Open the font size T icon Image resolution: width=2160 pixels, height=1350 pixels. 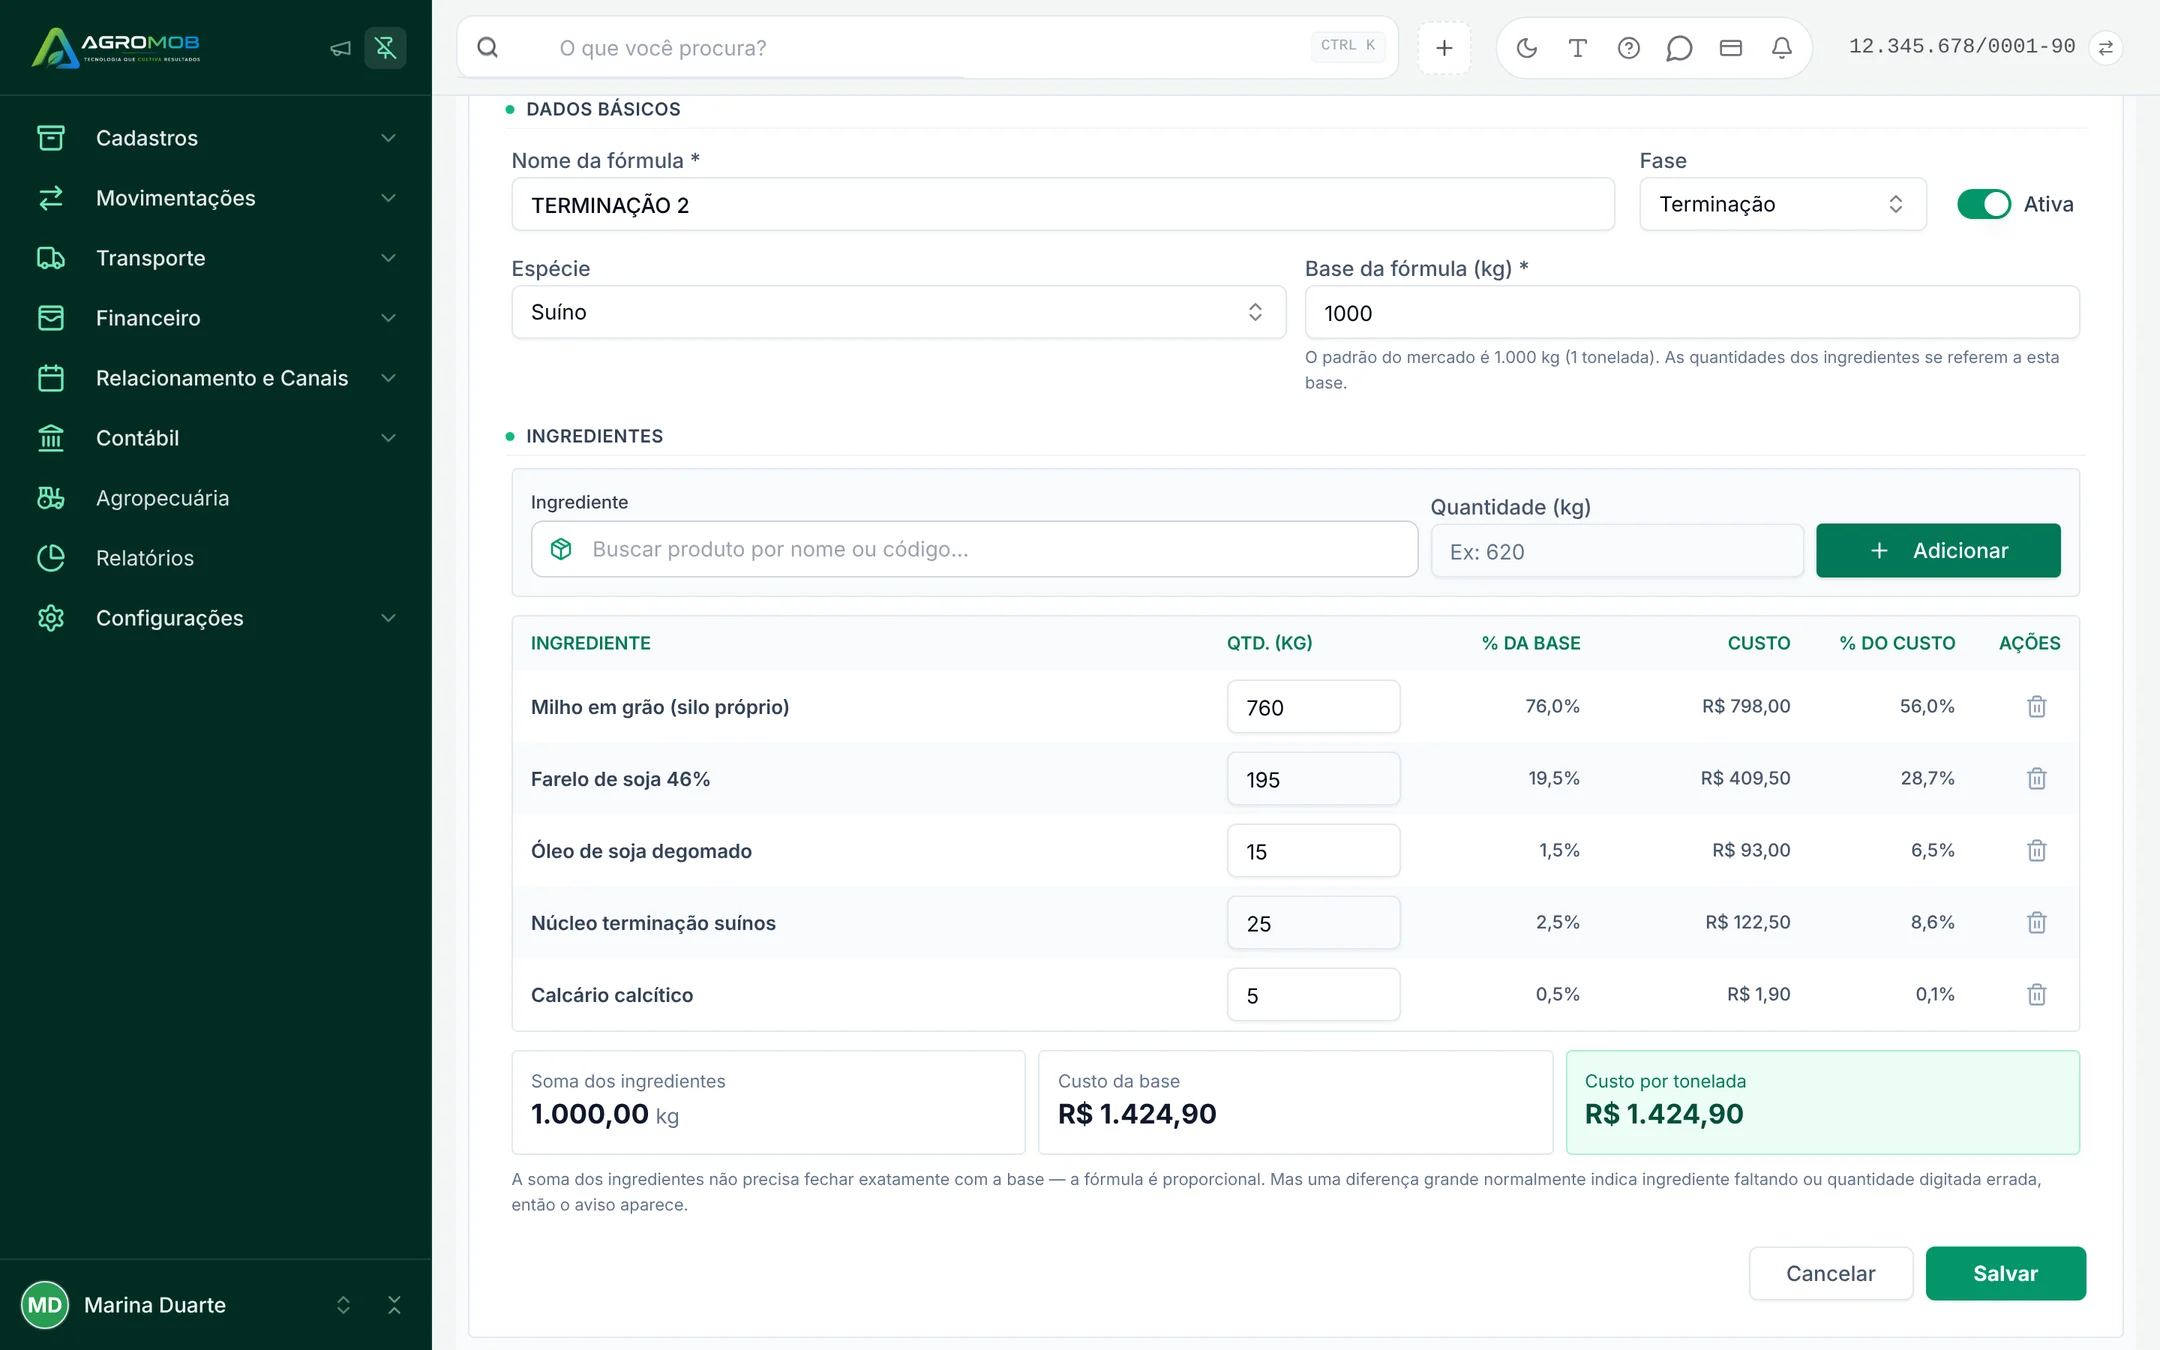click(1577, 48)
